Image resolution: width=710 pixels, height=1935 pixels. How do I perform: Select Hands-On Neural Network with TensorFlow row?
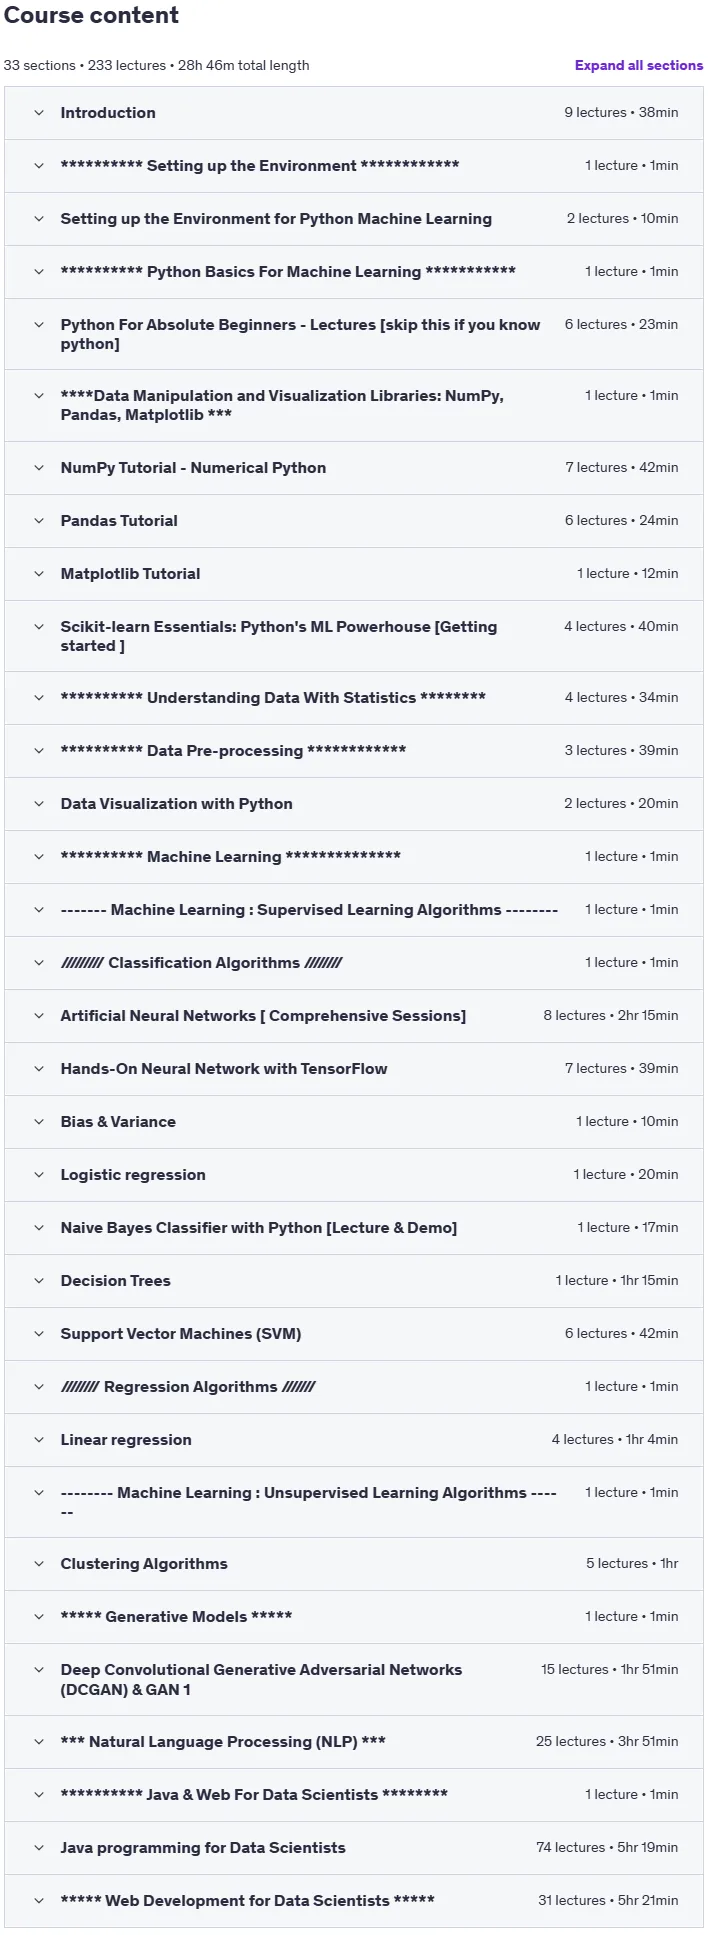tap(354, 1069)
